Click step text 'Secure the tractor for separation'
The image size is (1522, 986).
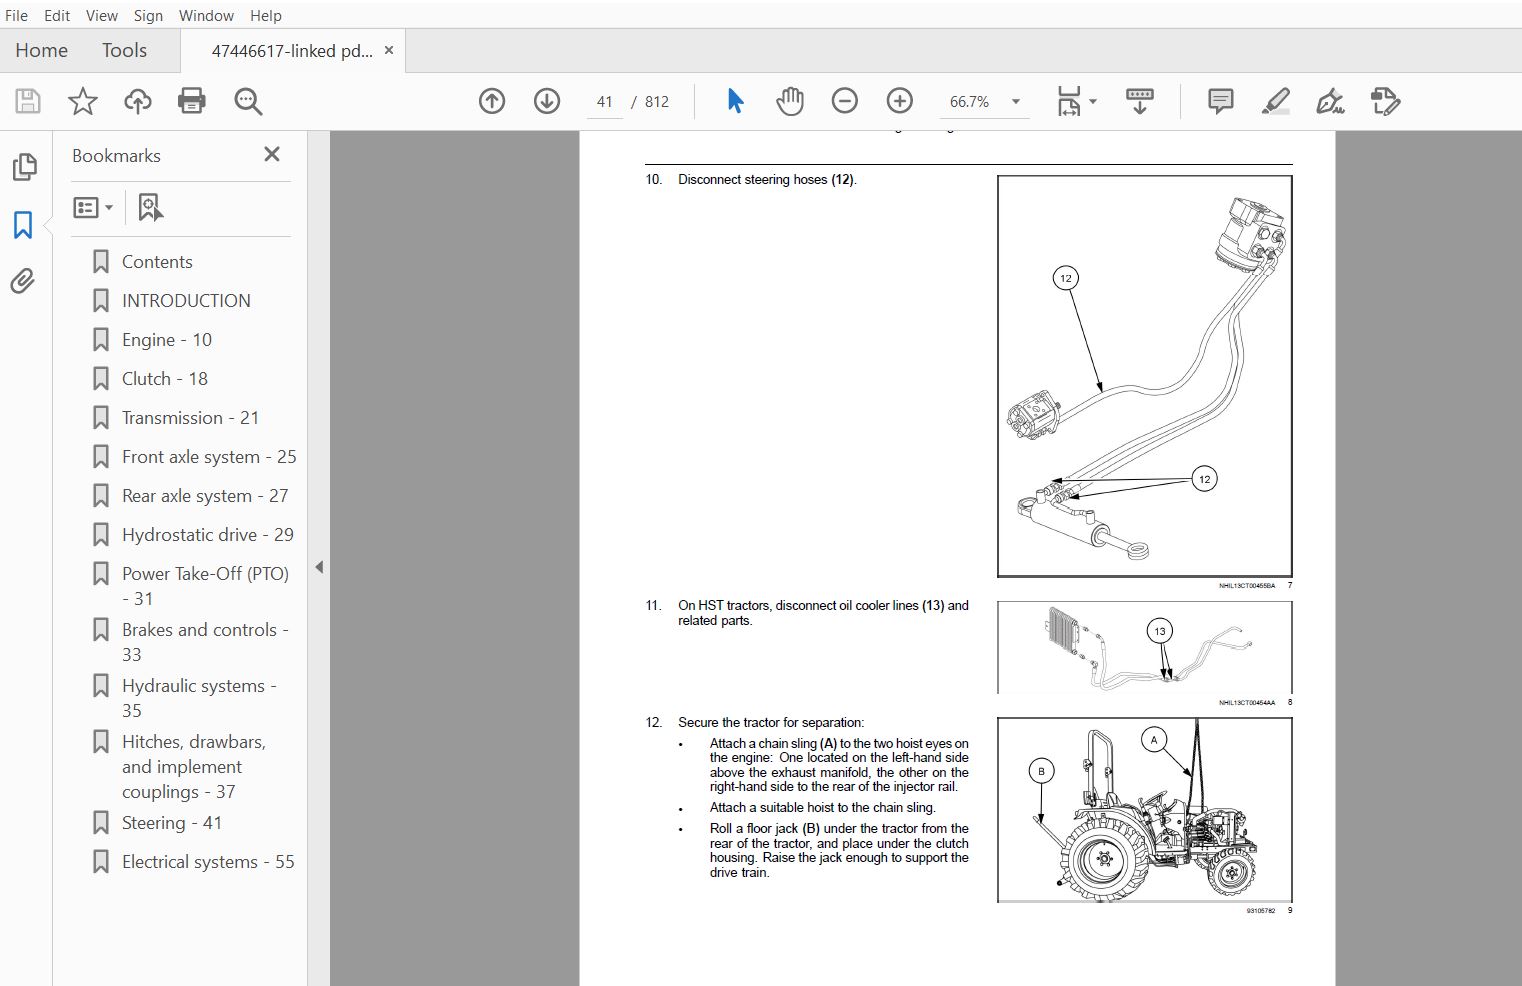pyautogui.click(x=771, y=723)
